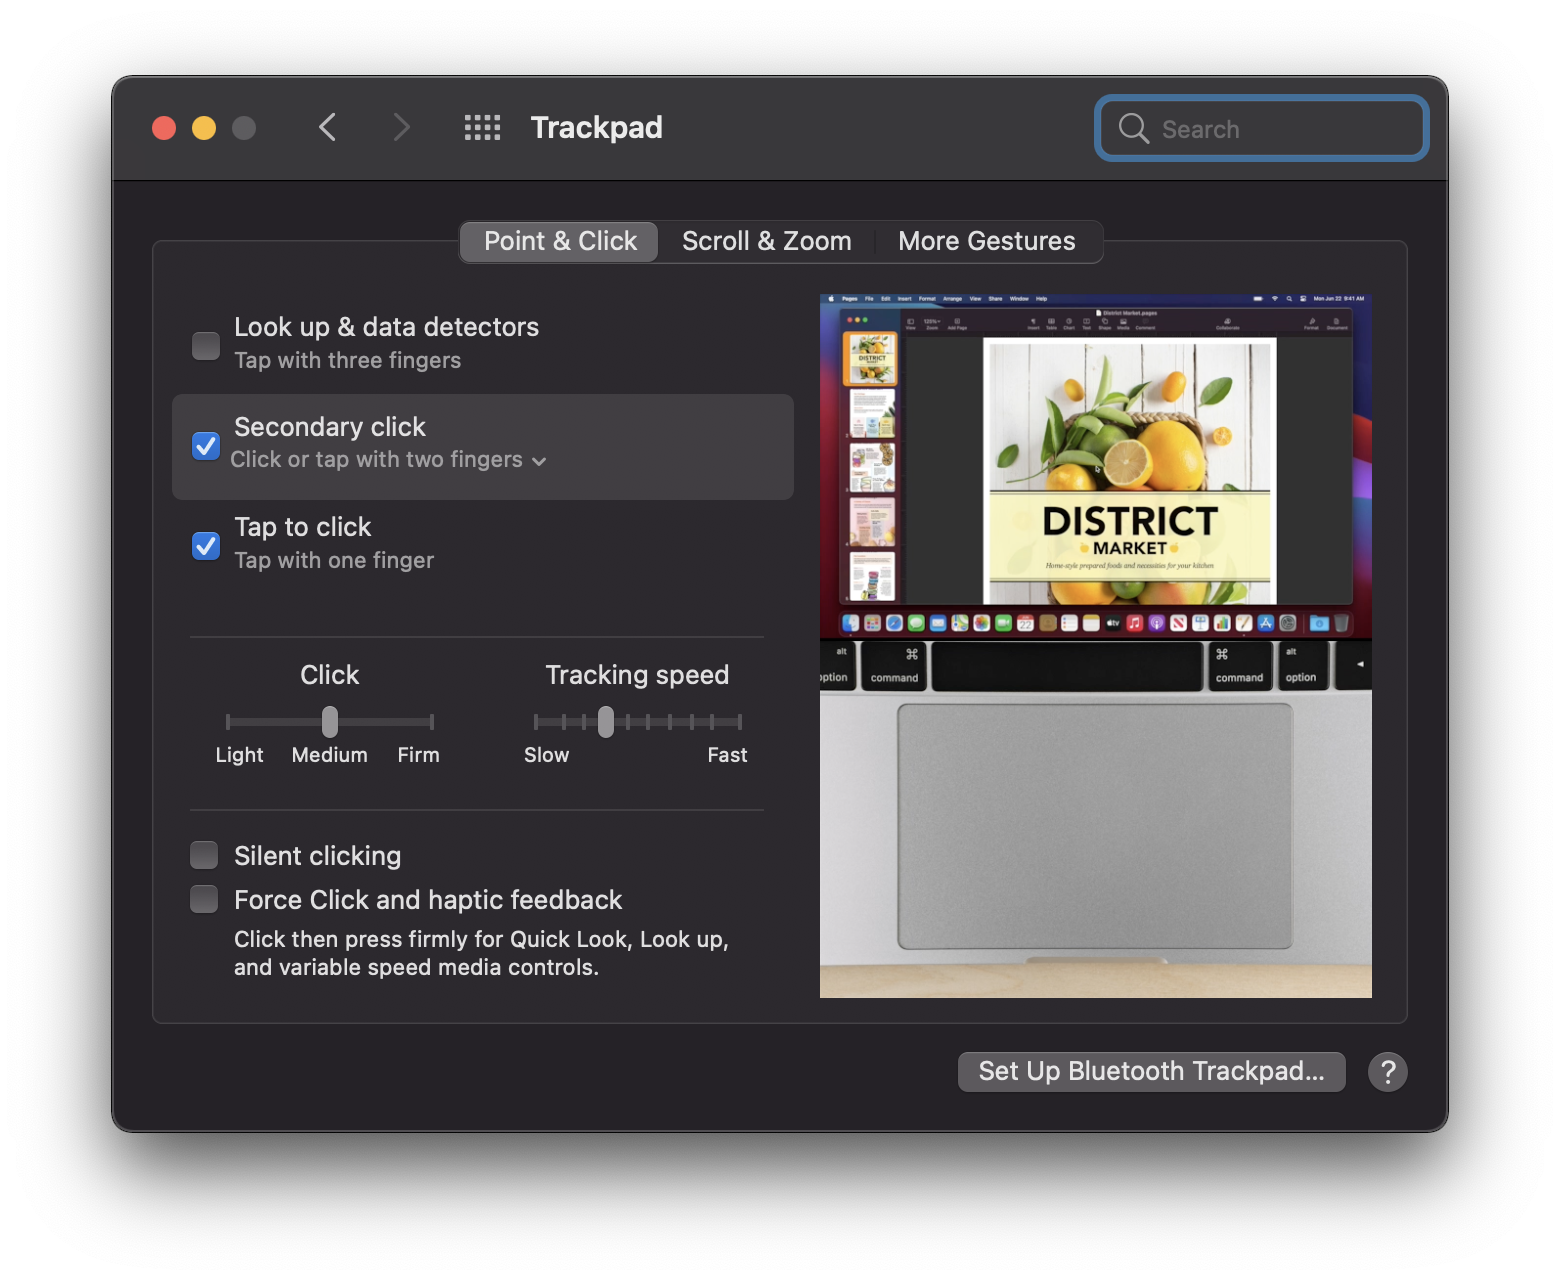Enable the Silent clicking checkbox
The image size is (1560, 1280).
click(204, 856)
